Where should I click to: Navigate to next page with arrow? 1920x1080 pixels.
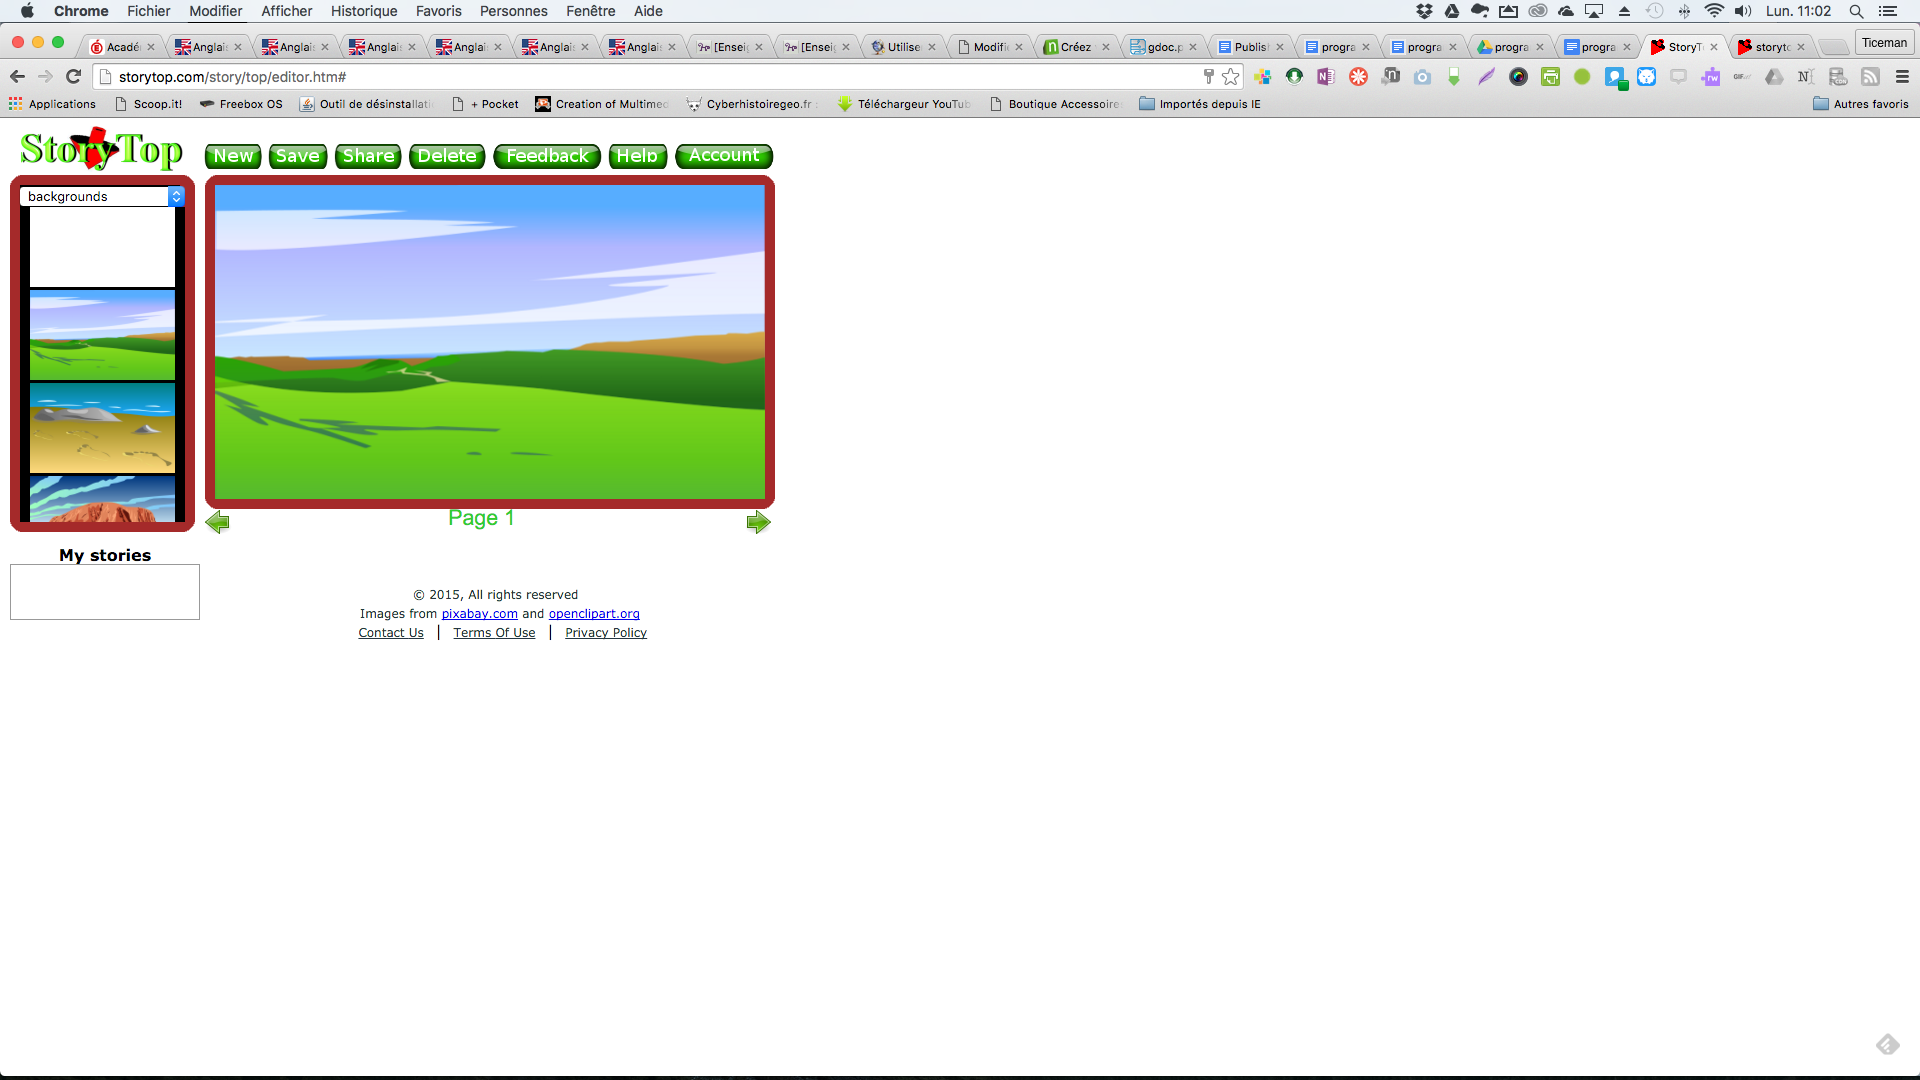(758, 521)
